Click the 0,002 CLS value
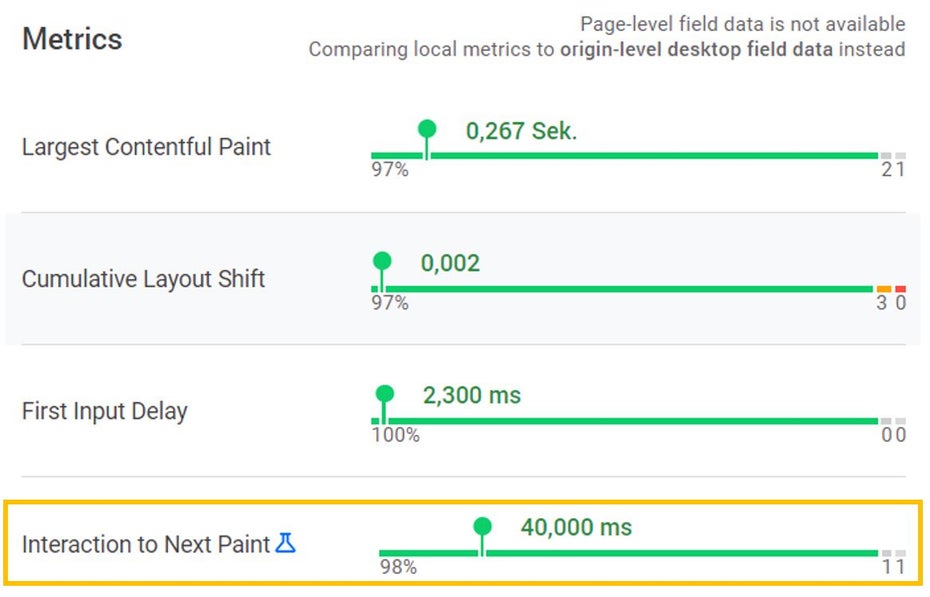The width and height of the screenshot is (930, 597). point(450,264)
